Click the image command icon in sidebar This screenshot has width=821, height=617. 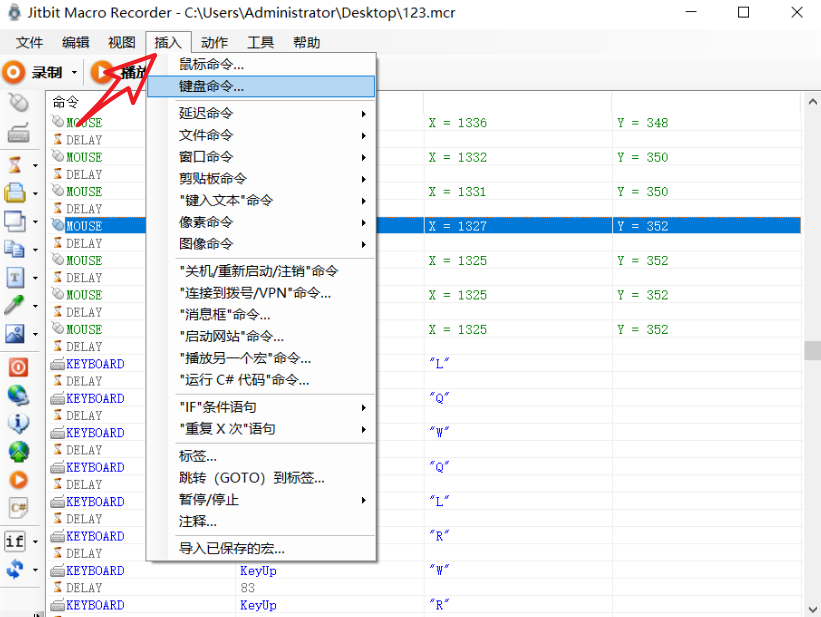pyautogui.click(x=15, y=334)
